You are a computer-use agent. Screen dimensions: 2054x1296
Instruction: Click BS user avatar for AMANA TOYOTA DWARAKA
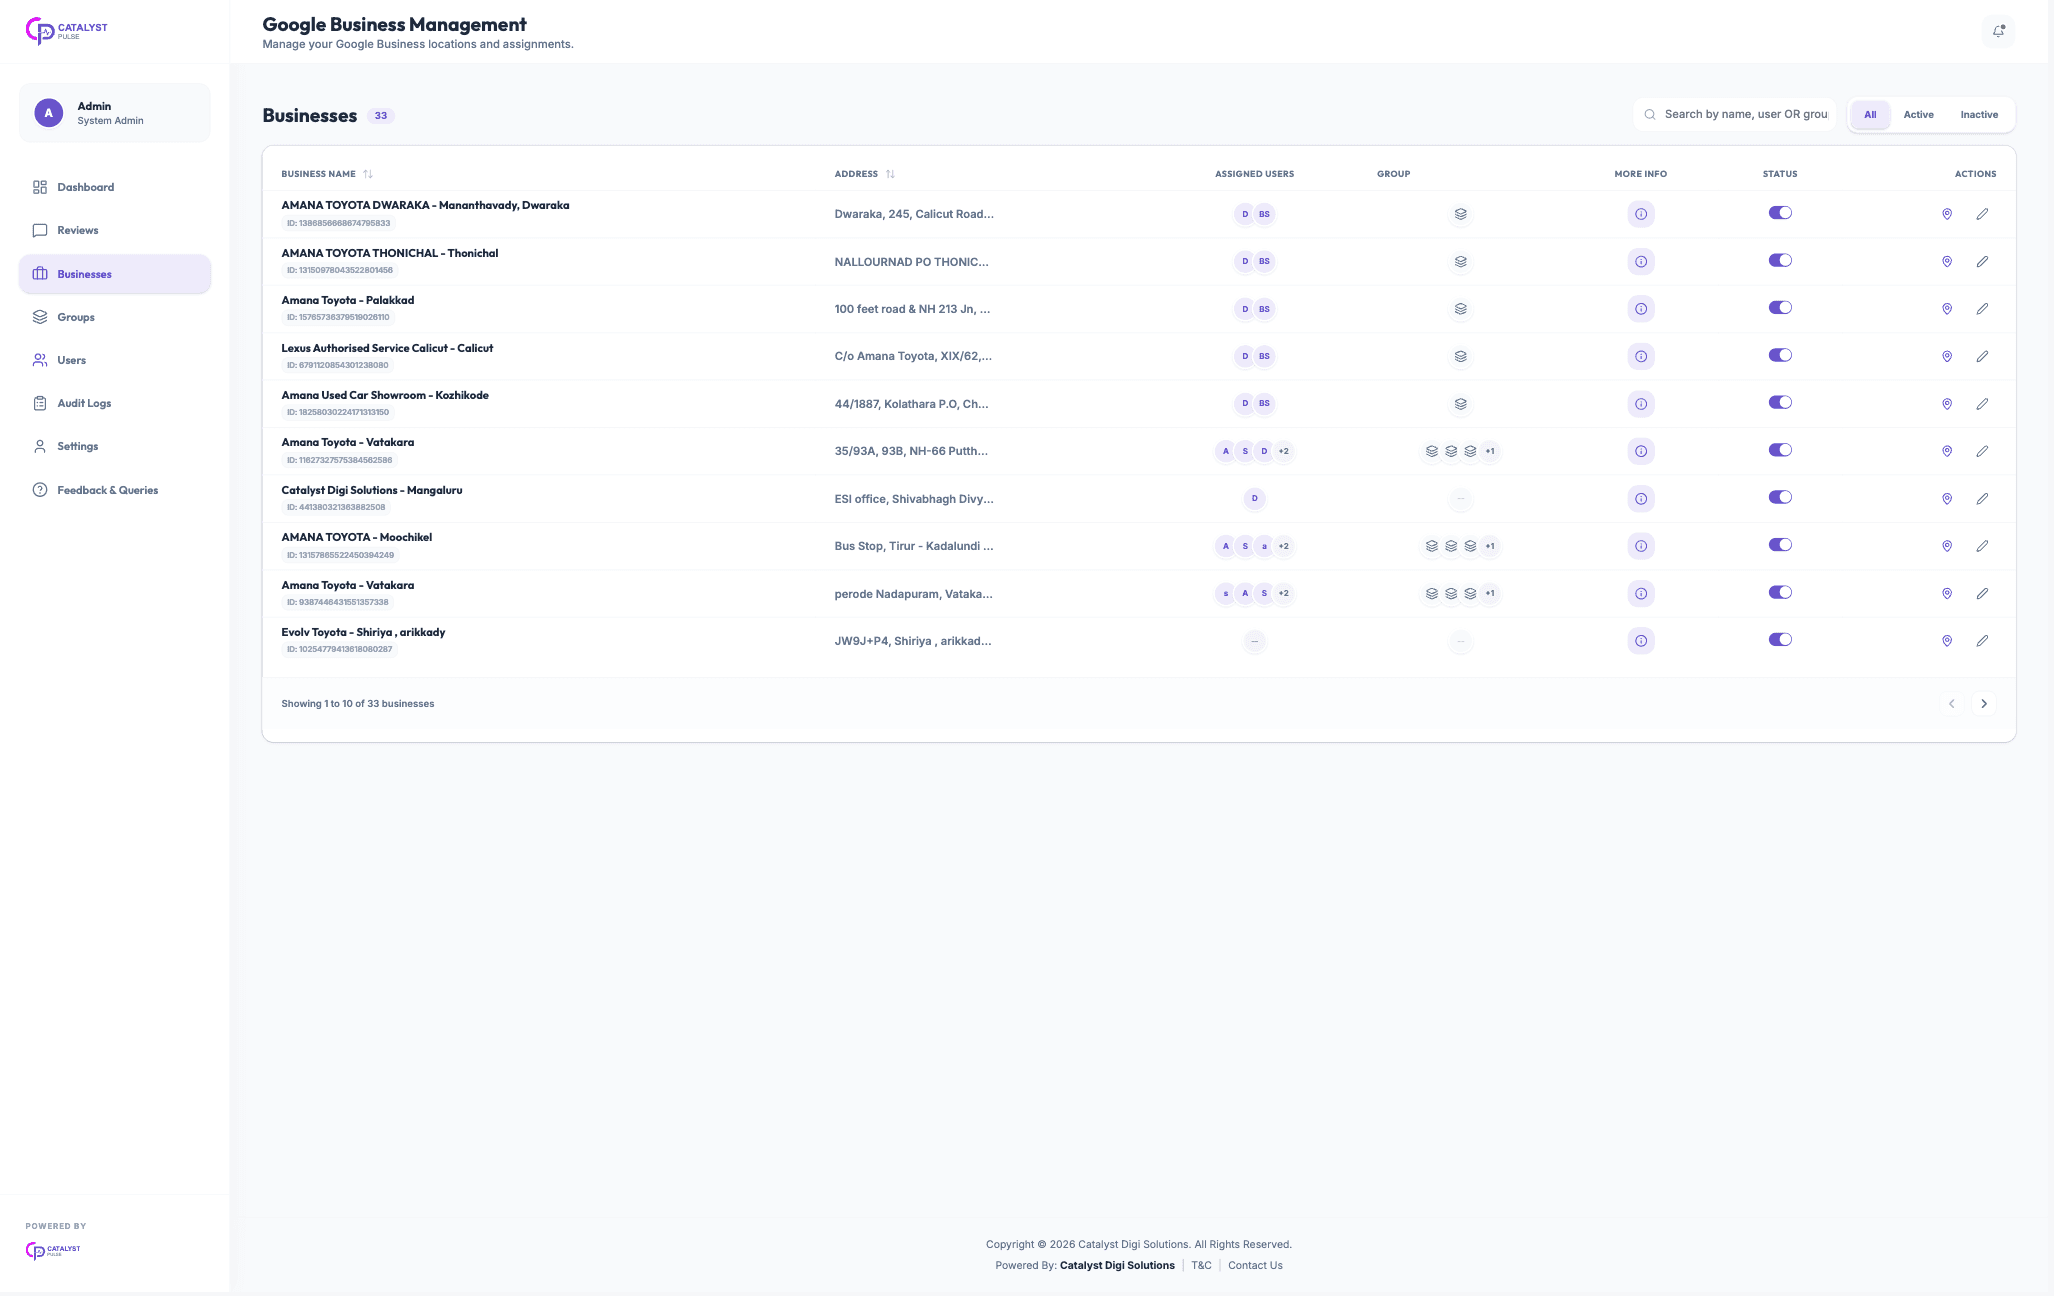point(1264,214)
